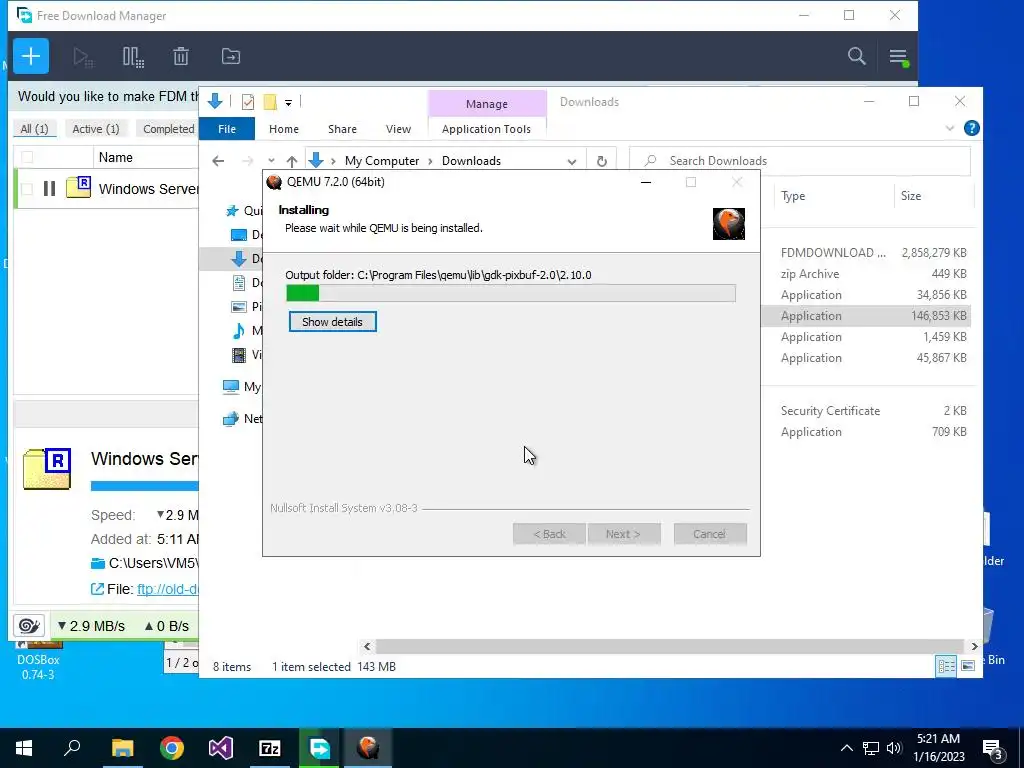The width and height of the screenshot is (1024, 768).
Task: Sort Explorer list by Type column
Action: pos(793,196)
